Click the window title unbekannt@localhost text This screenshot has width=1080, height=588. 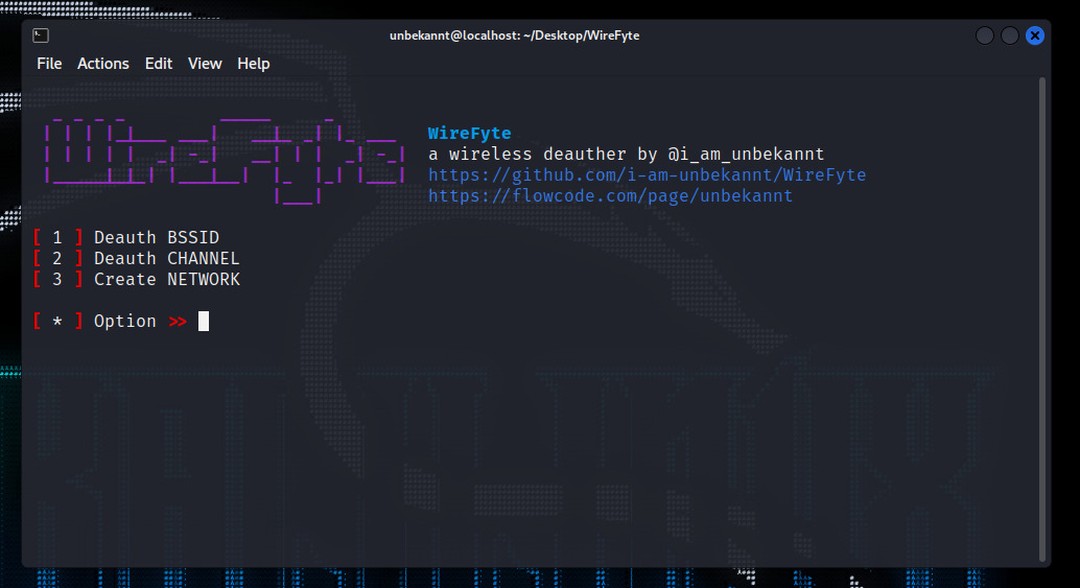pyautogui.click(x=515, y=35)
